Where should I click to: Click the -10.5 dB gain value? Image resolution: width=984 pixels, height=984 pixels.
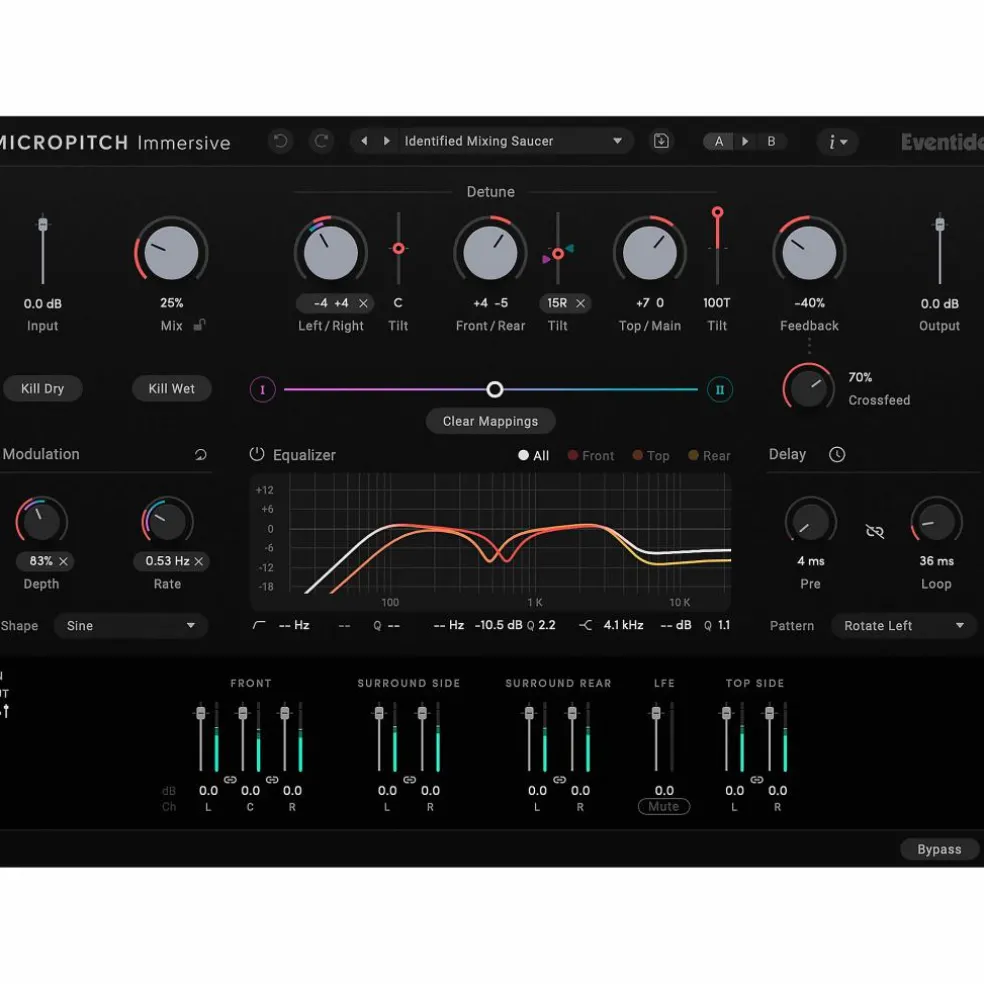point(498,625)
